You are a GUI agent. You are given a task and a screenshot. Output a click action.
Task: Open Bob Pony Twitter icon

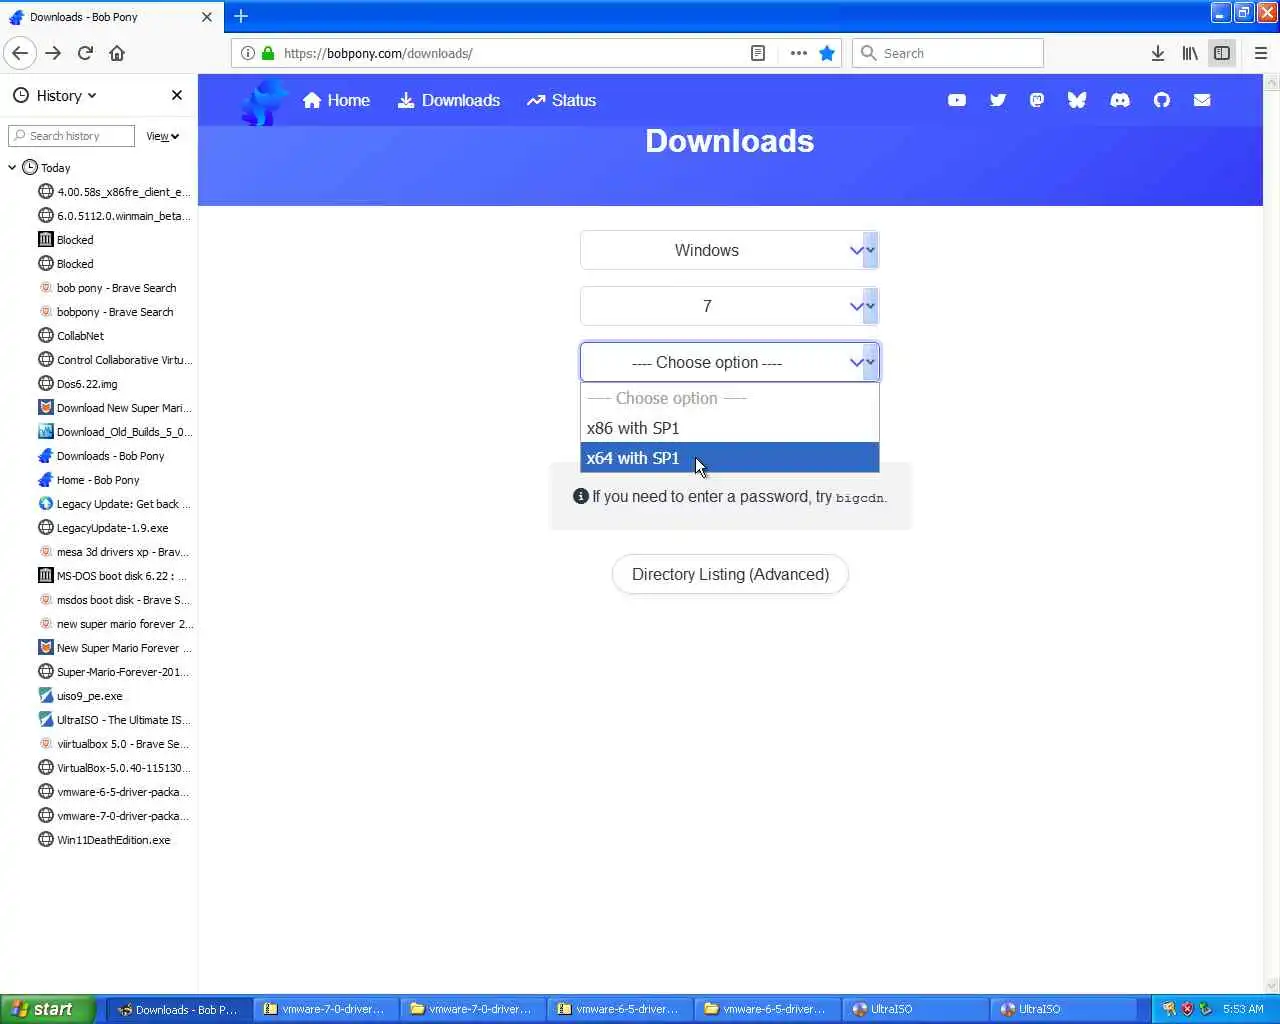(997, 100)
